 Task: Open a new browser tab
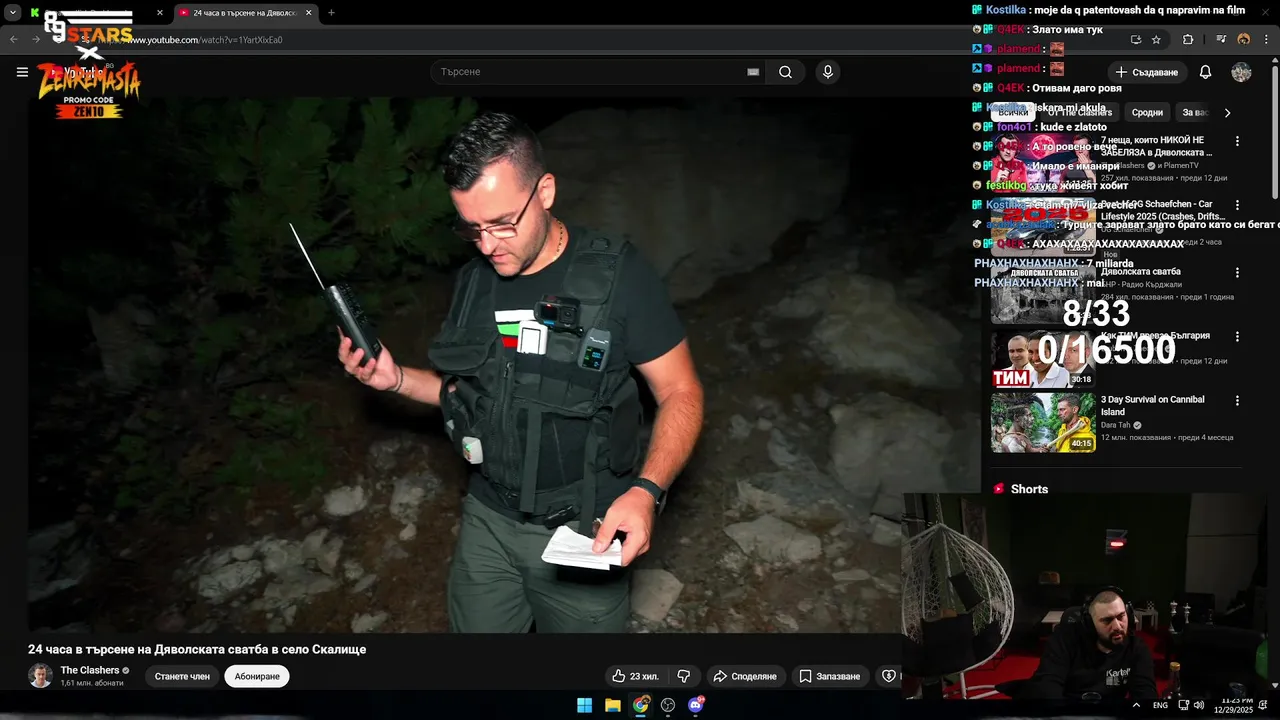[331, 13]
